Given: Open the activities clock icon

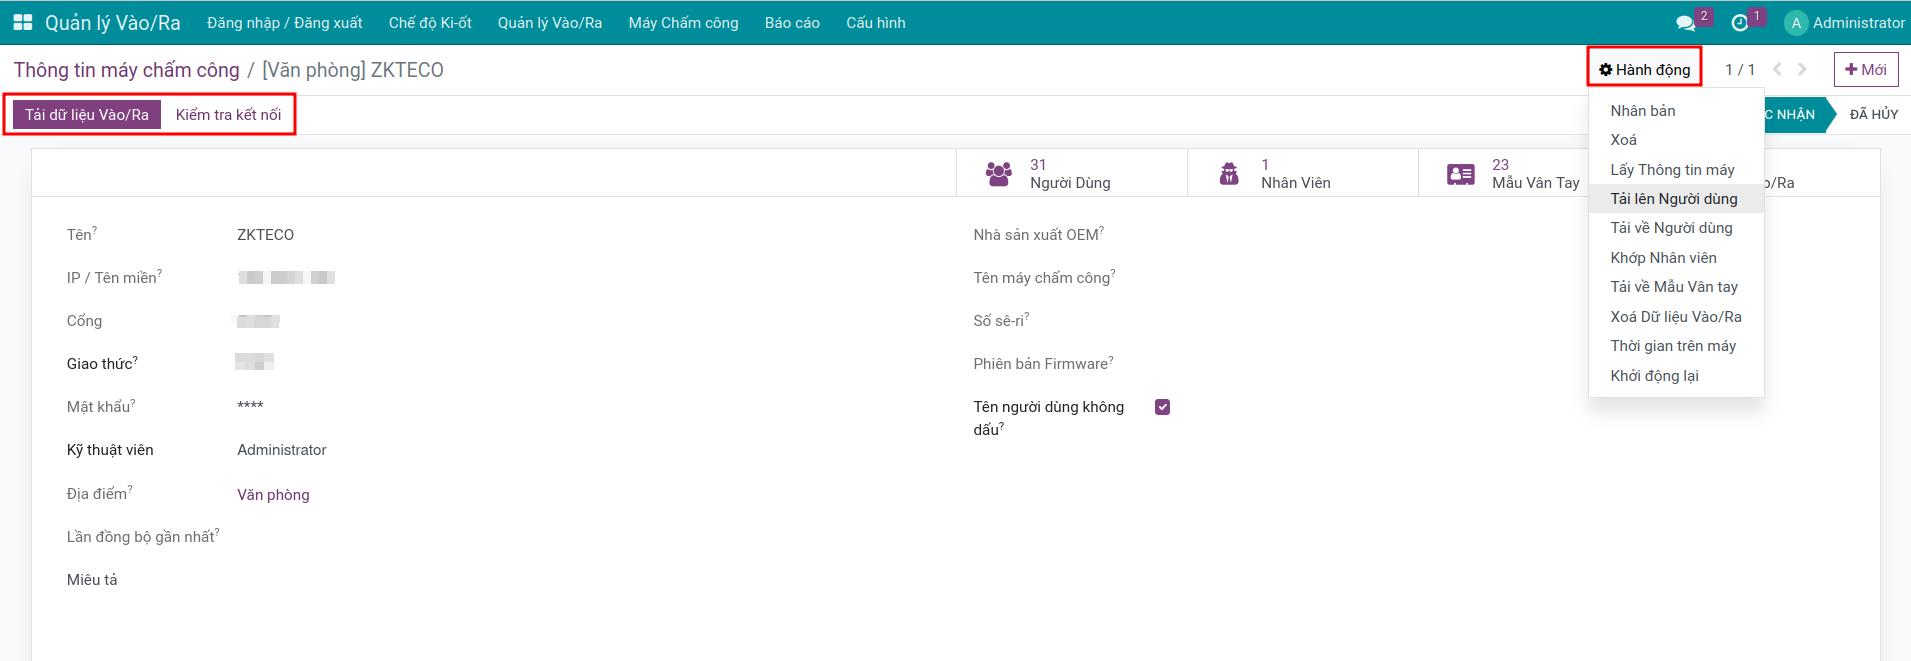Looking at the screenshot, I should pos(1740,23).
